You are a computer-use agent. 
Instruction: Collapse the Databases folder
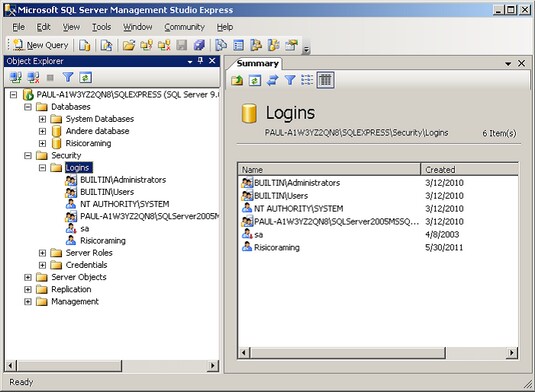click(x=28, y=107)
